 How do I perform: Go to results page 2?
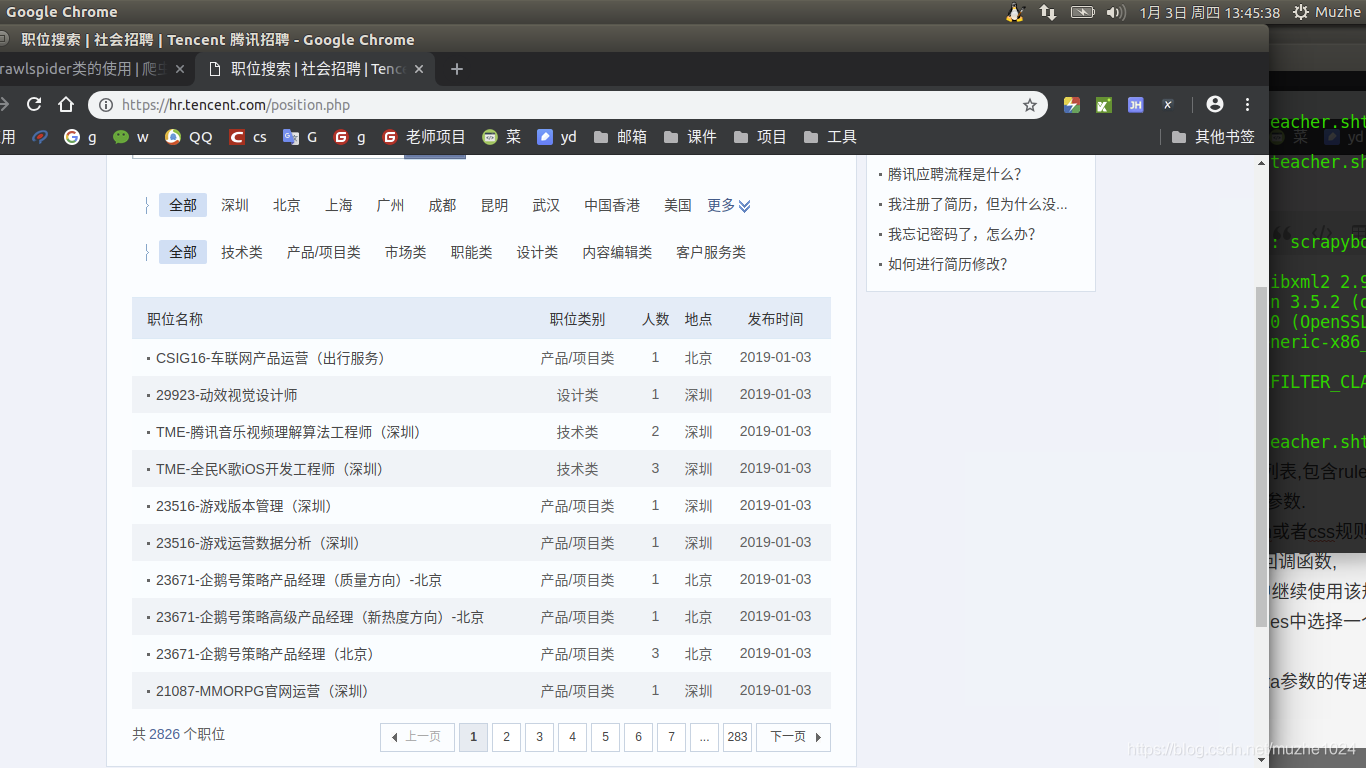coord(506,737)
